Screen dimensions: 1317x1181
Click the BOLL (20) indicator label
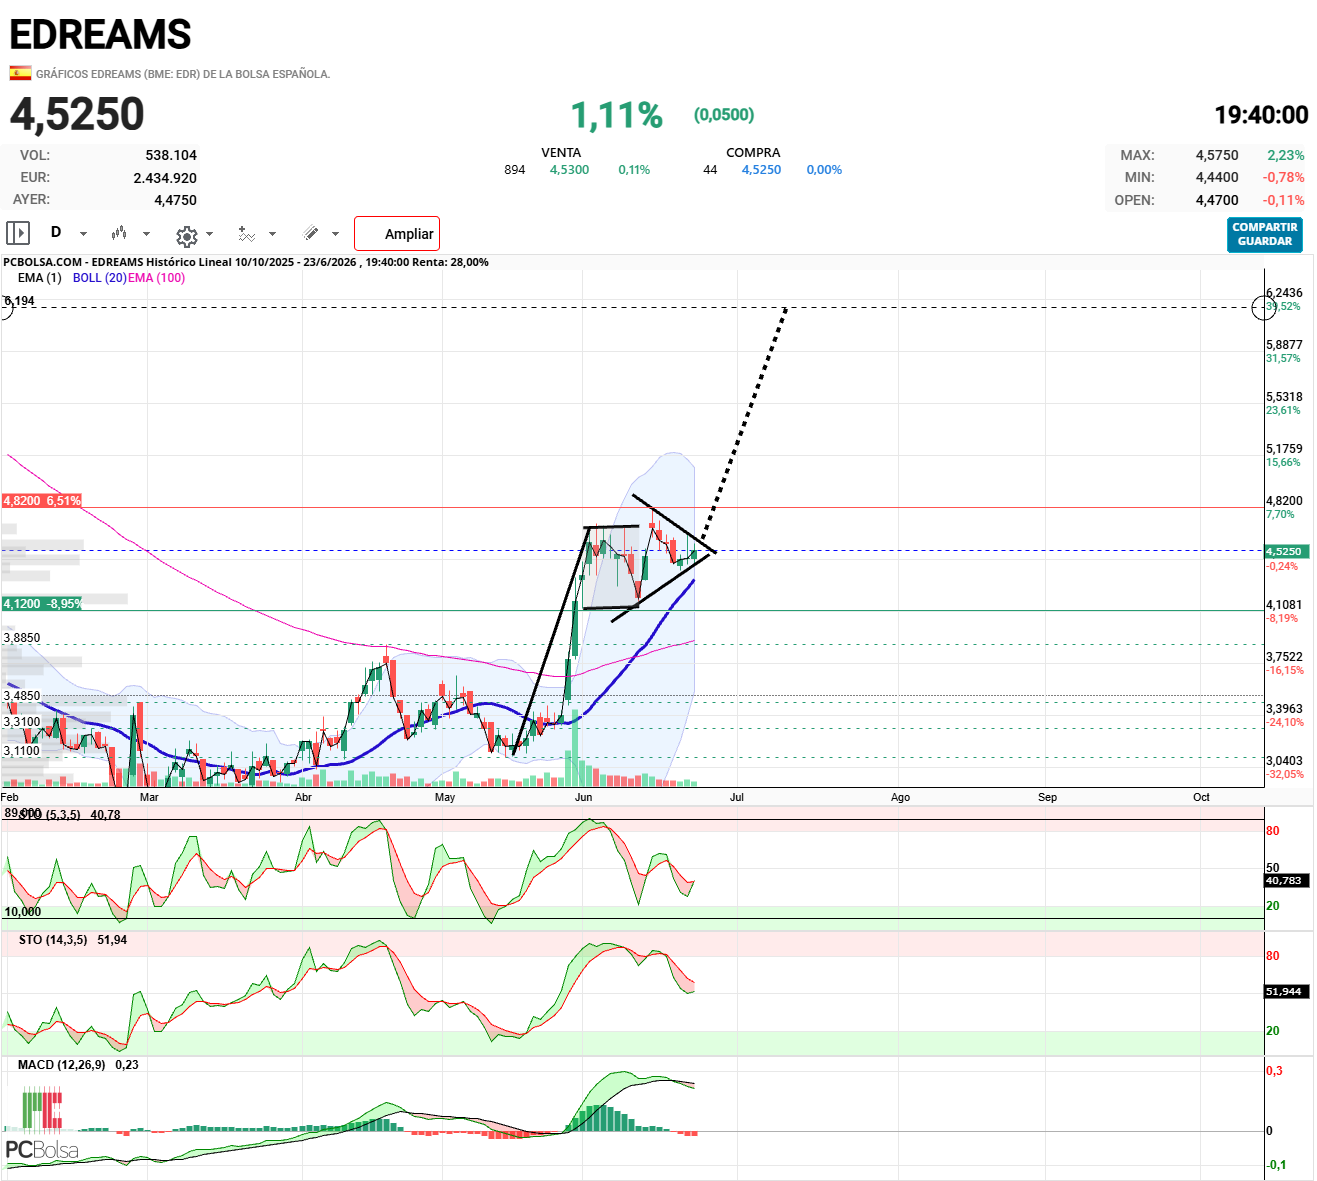click(x=99, y=278)
